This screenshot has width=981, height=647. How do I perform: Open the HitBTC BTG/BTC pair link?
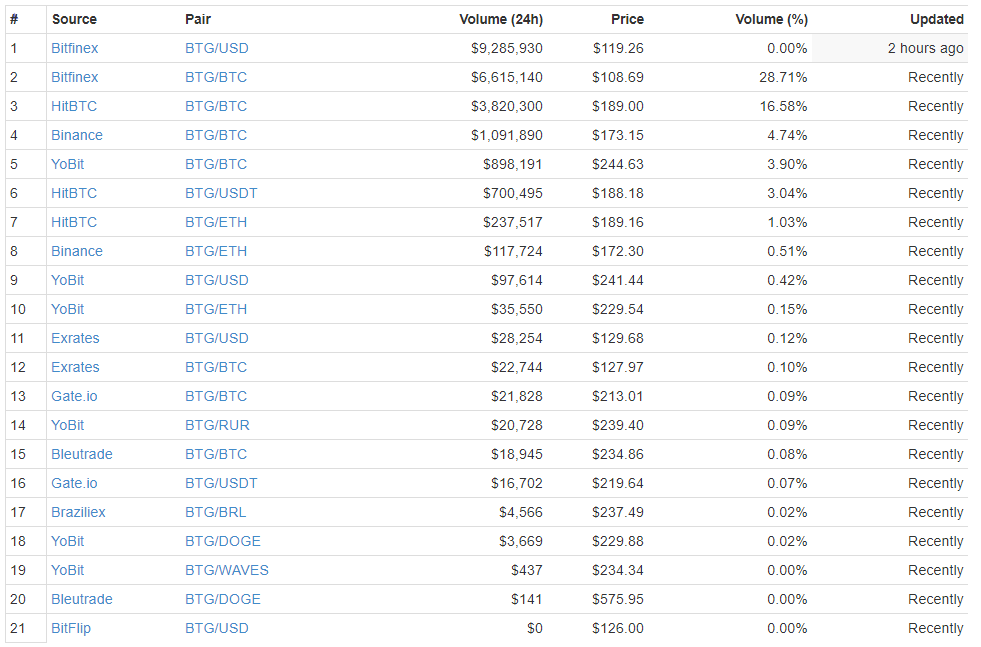click(x=216, y=106)
